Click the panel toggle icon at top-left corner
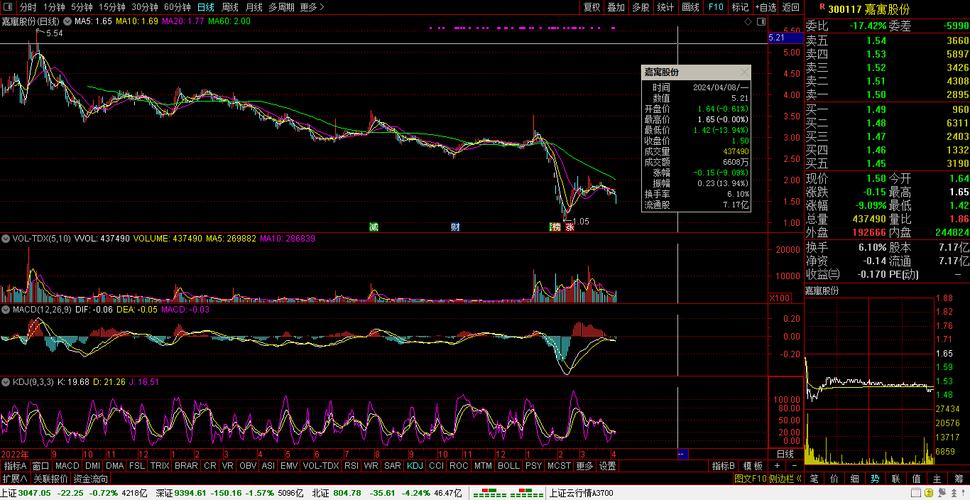The image size is (970, 500). click(7, 7)
